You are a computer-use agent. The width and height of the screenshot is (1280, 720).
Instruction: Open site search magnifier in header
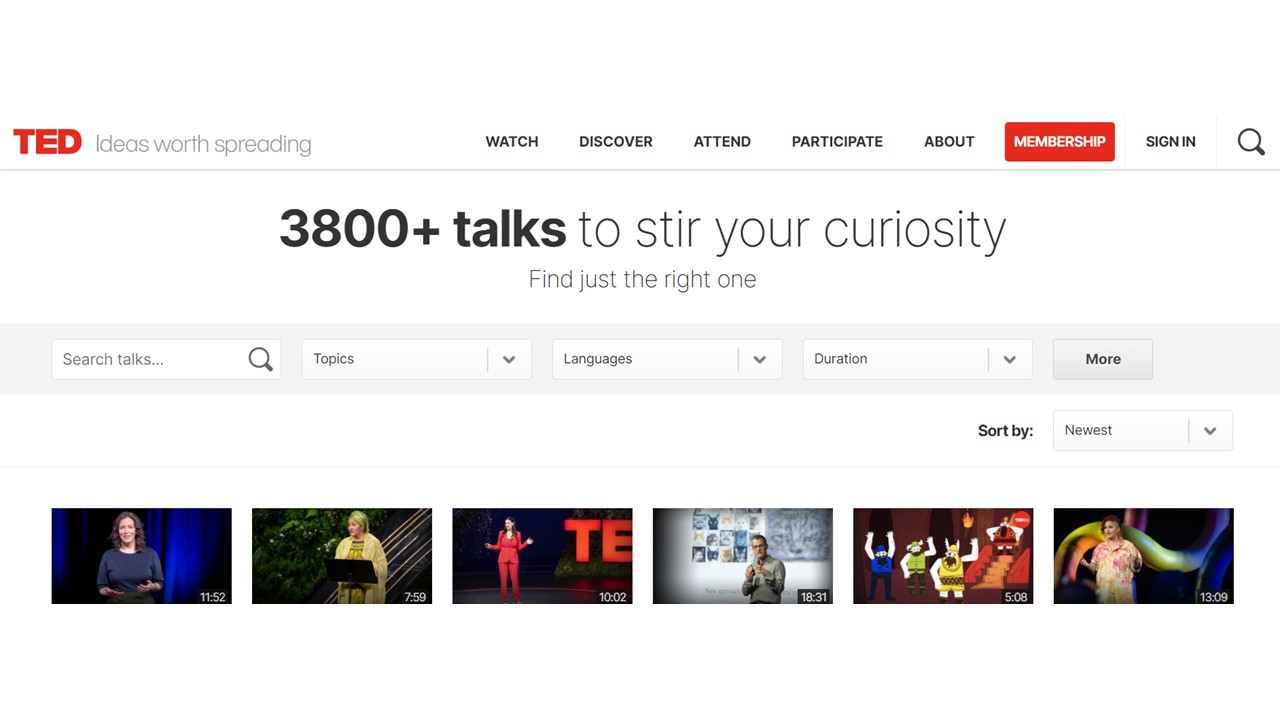1250,142
